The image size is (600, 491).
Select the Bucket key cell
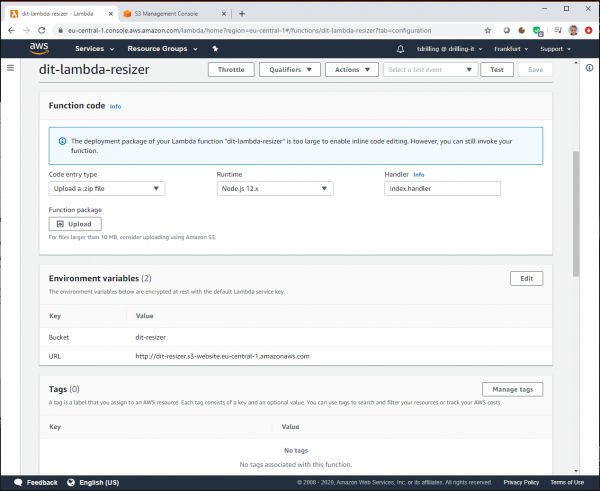tap(59, 337)
